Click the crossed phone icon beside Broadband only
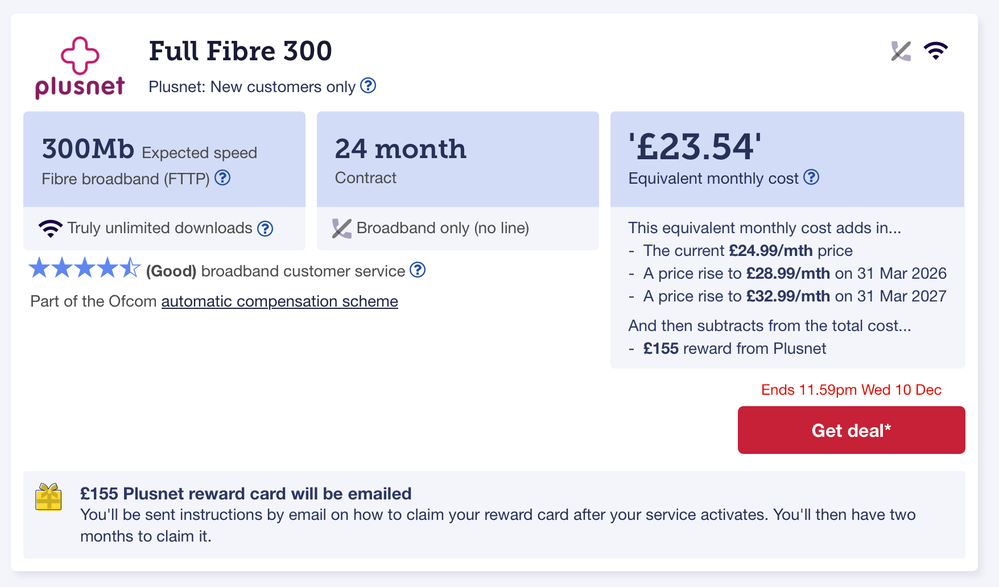Viewport: 999px width, 587px height. 342,229
